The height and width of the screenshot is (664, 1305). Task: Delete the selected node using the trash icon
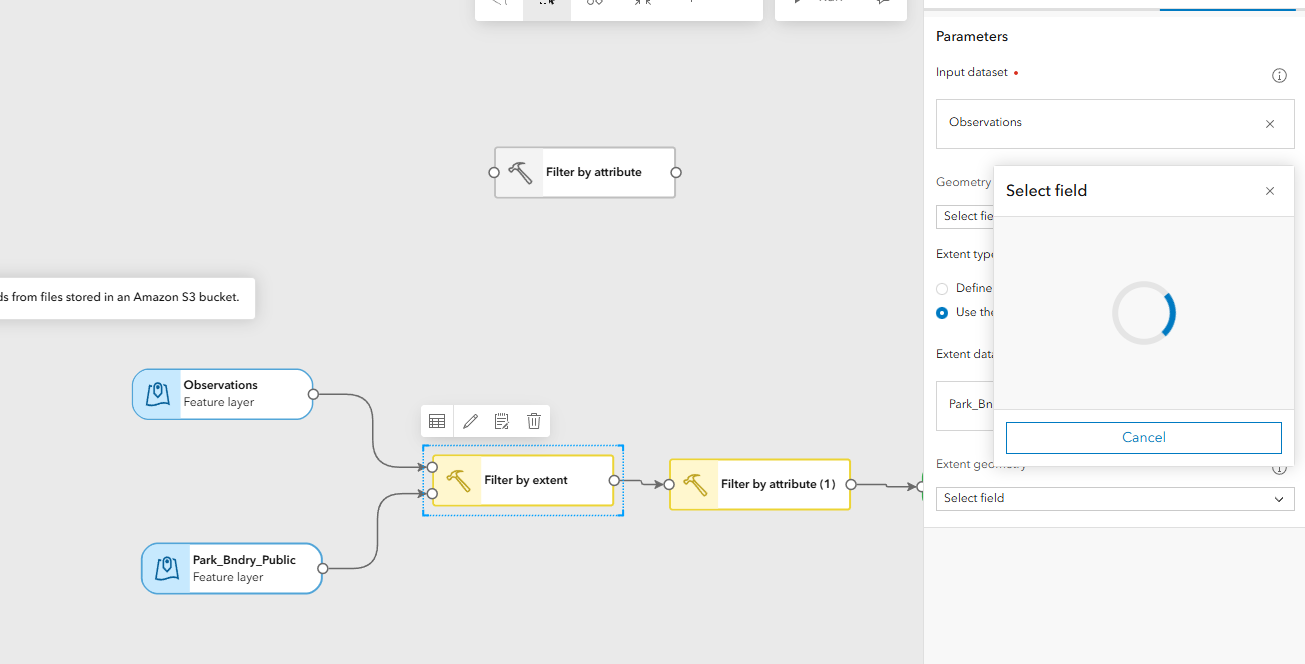pos(534,421)
